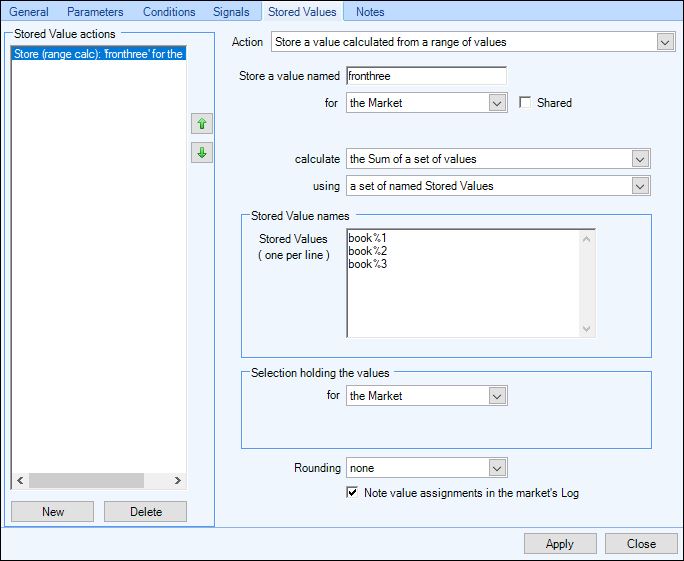
Task: Select the 'Store (range calc): fronthree' list entry
Action: tap(99, 54)
